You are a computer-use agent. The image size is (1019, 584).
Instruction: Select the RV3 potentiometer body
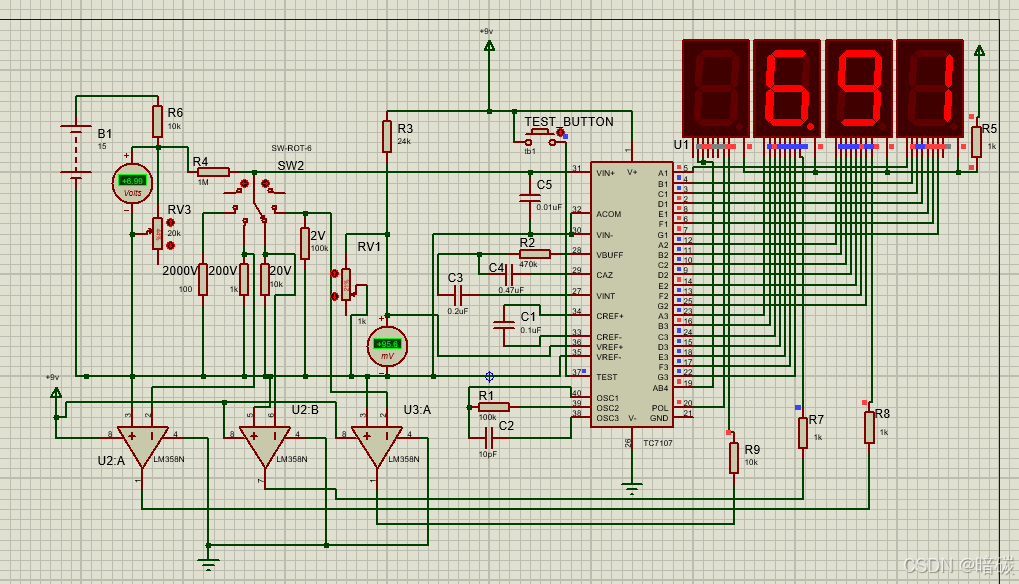(x=157, y=234)
